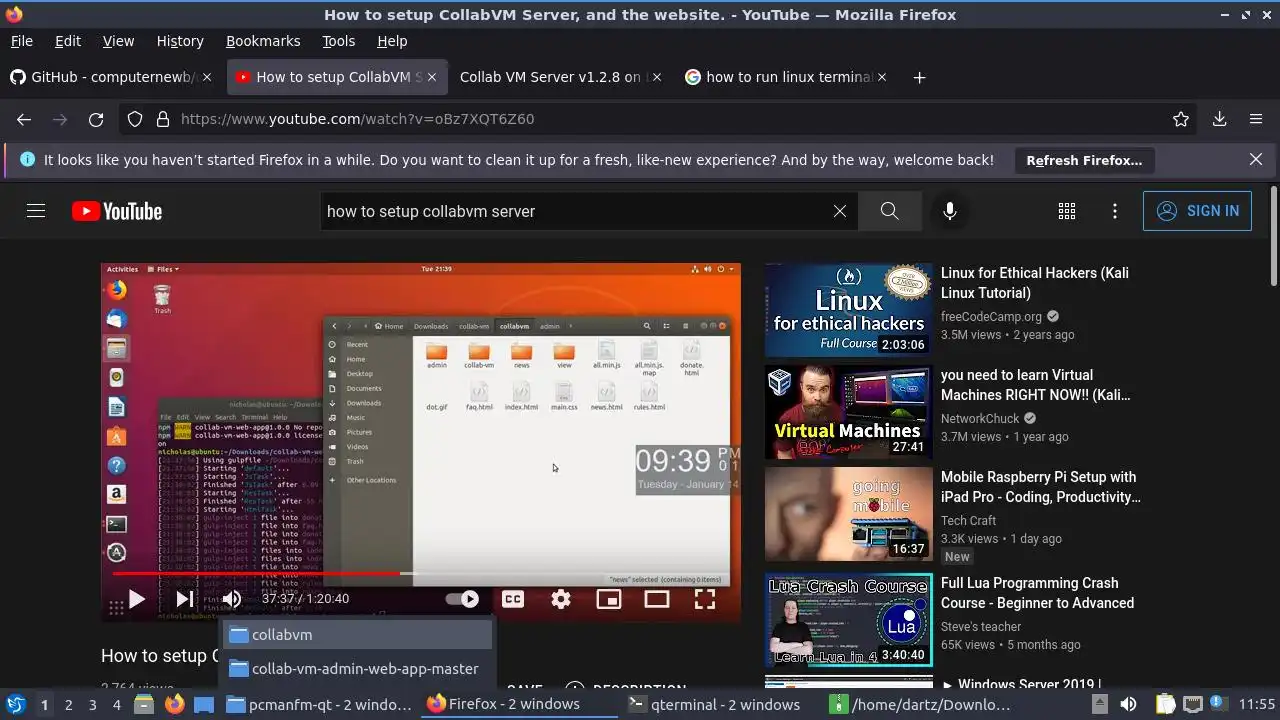Toggle closed captions on the video
1280x720 pixels.
coord(513,599)
